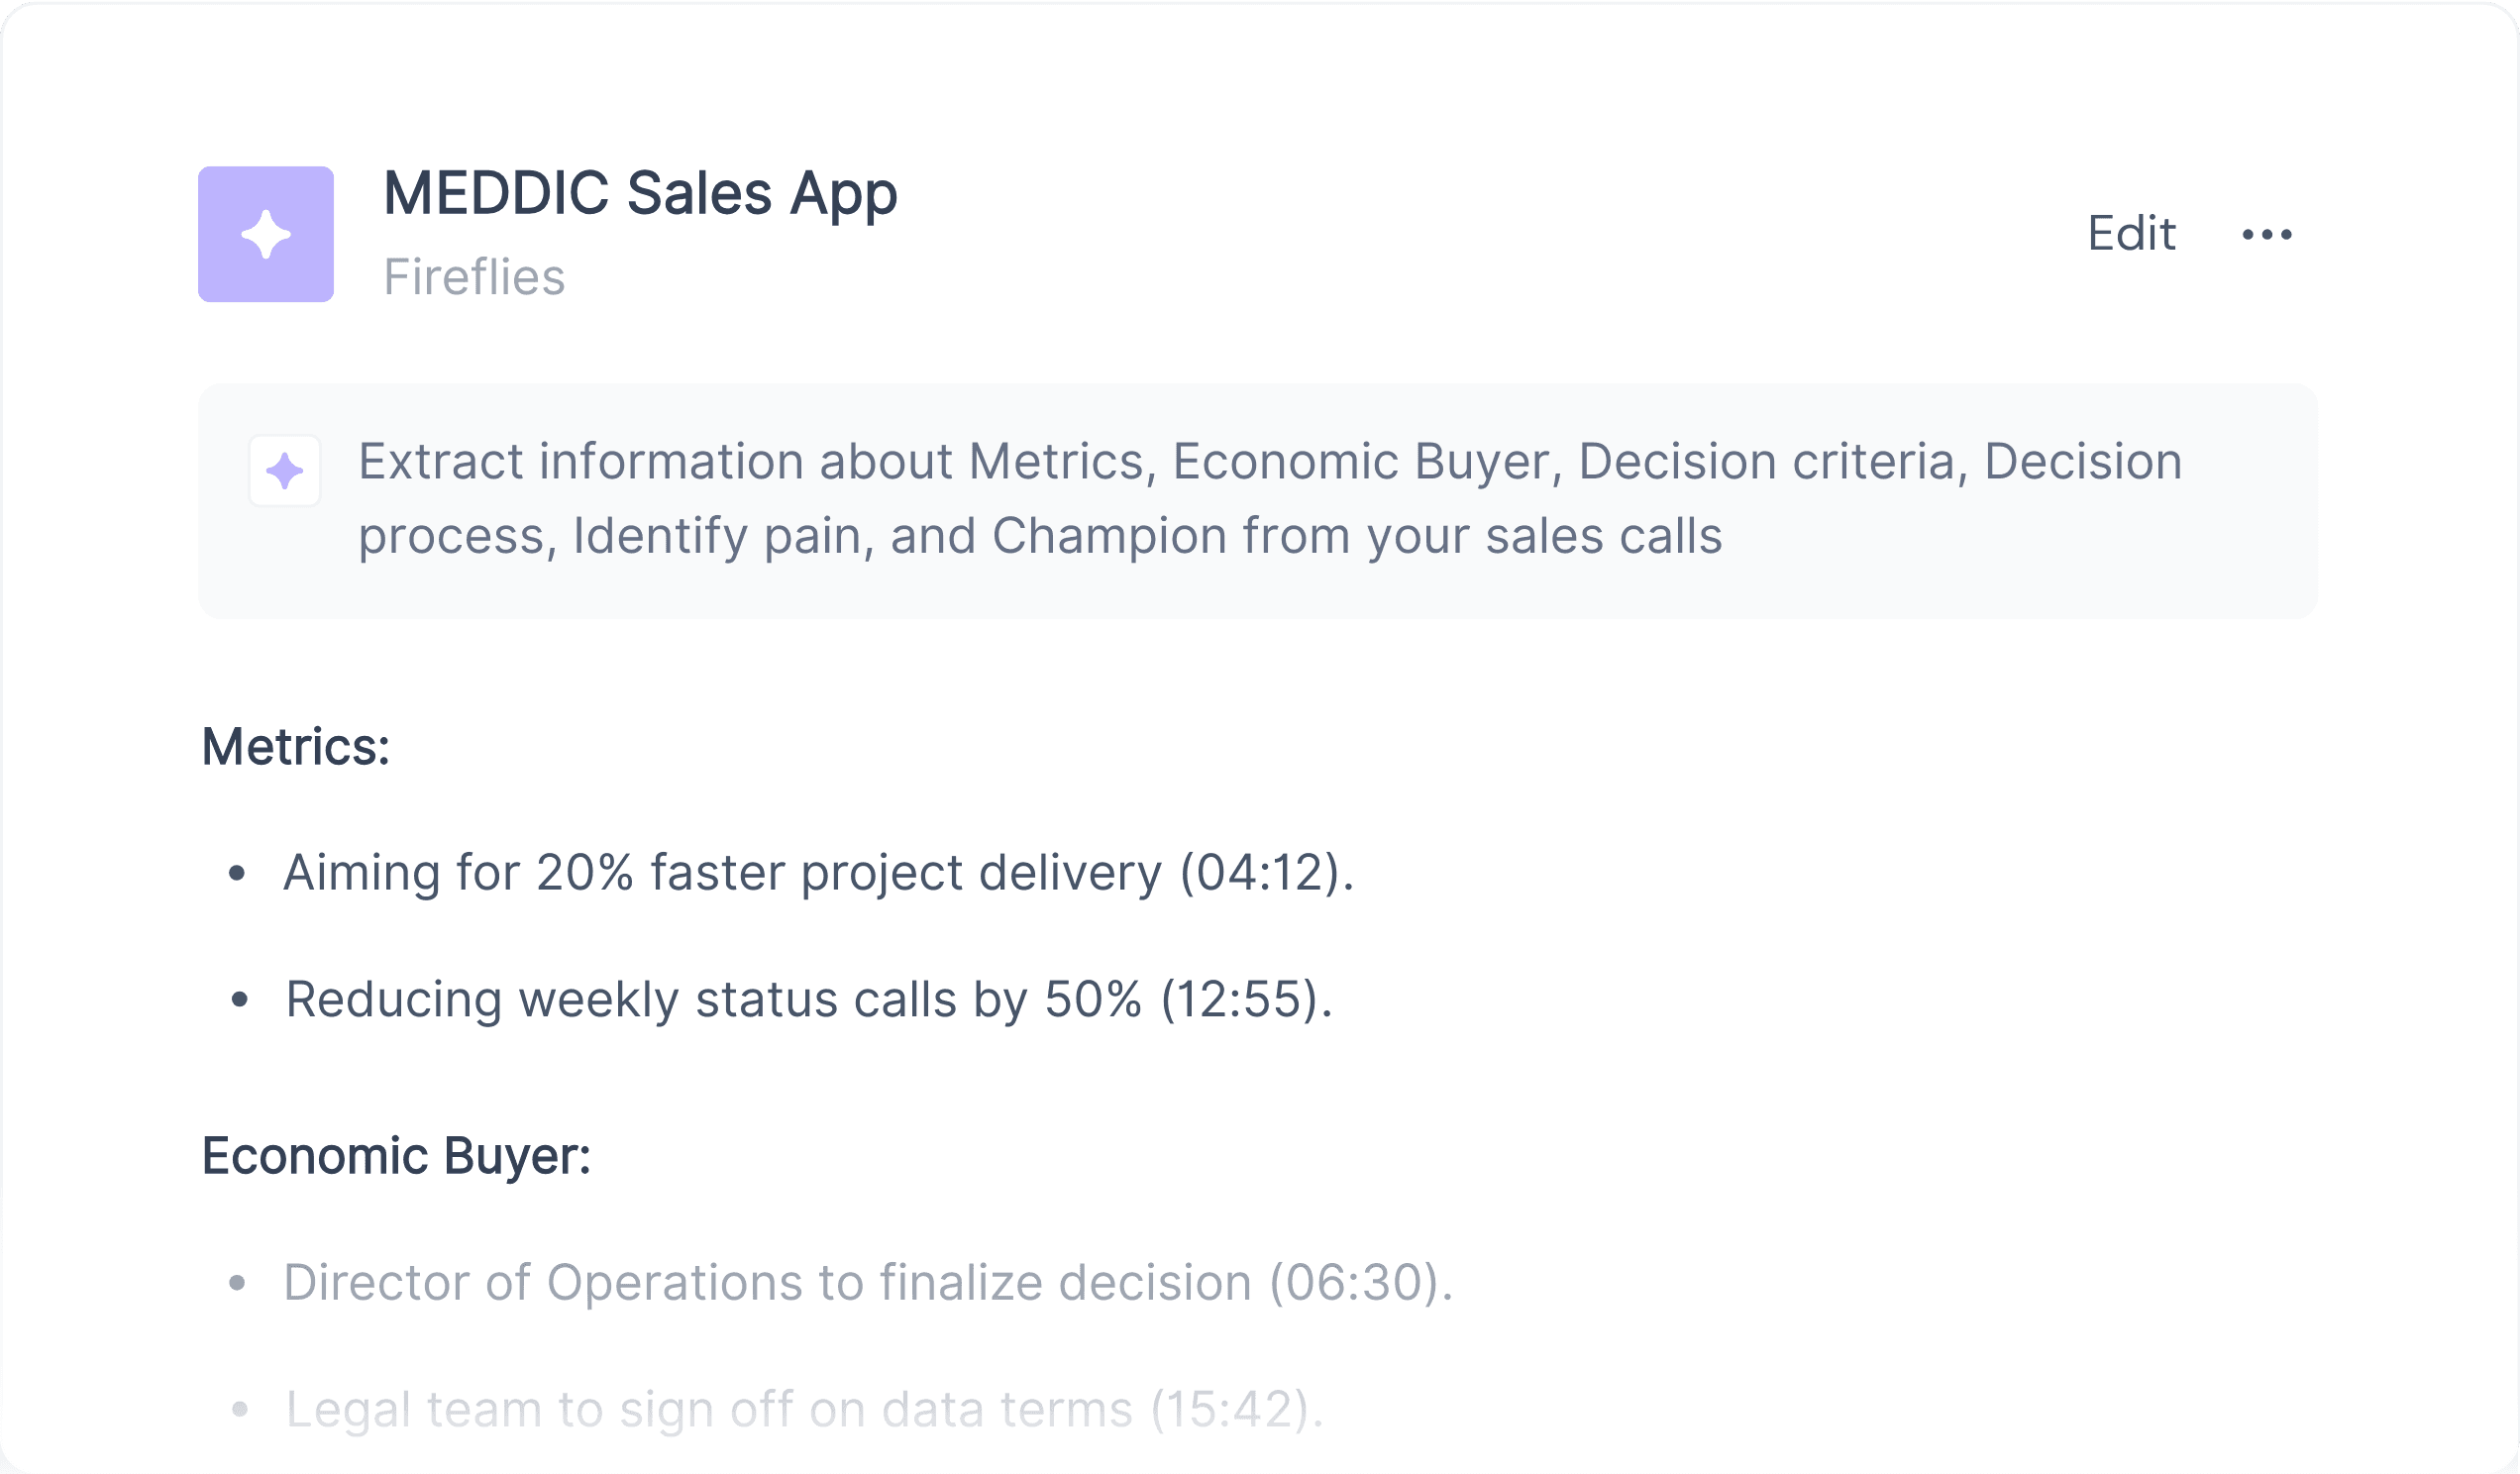Click the Fireflies author label
This screenshot has height=1474, width=2520.
(x=474, y=277)
